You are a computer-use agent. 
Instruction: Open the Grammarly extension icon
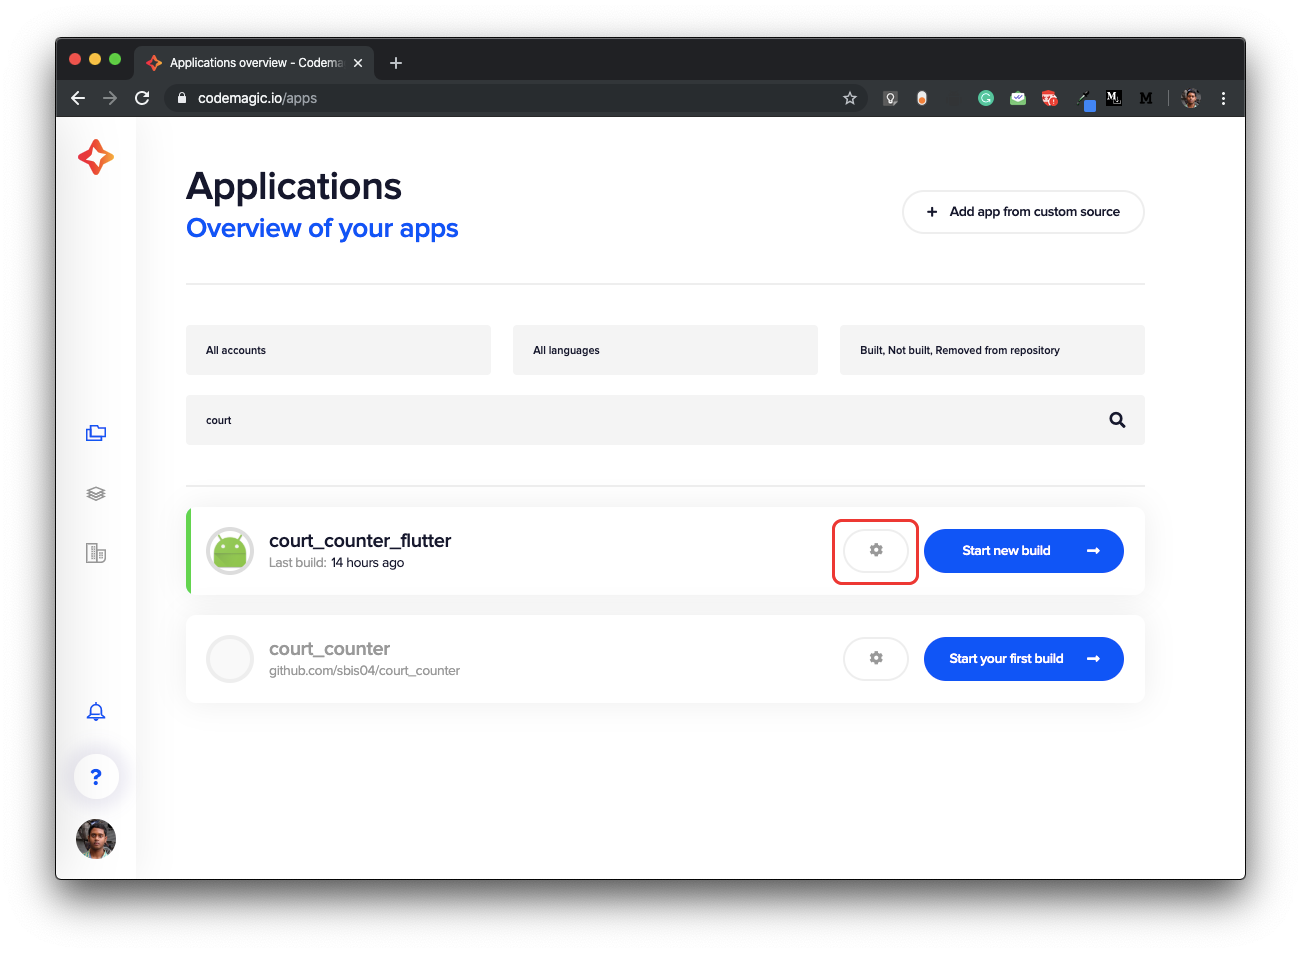pos(986,98)
